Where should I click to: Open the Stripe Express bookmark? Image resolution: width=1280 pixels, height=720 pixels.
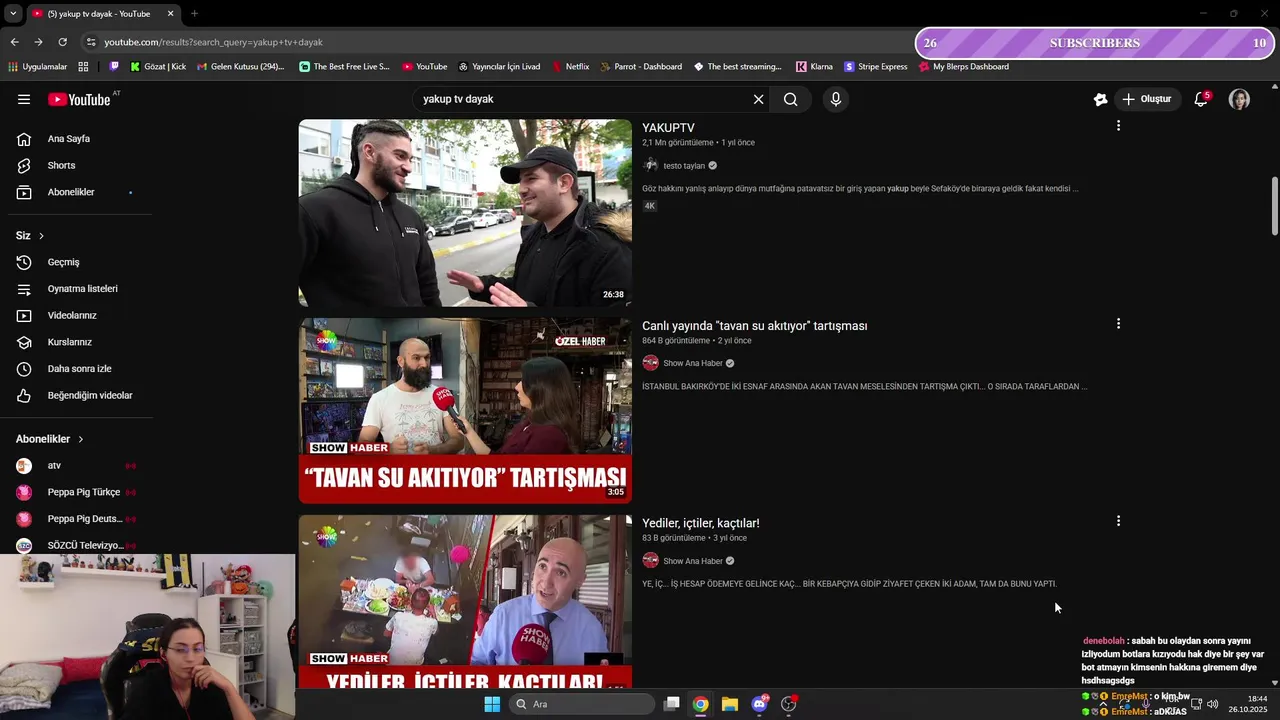(x=876, y=67)
